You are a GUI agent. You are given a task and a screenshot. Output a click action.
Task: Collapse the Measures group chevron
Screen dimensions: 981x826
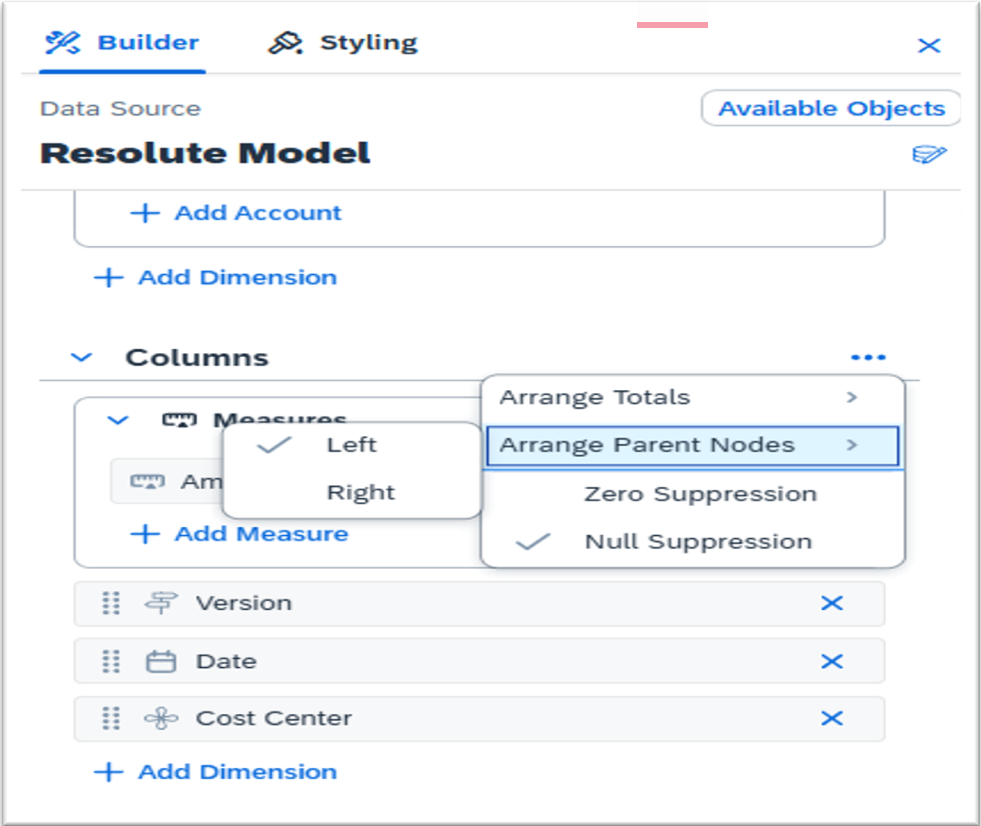(x=118, y=421)
